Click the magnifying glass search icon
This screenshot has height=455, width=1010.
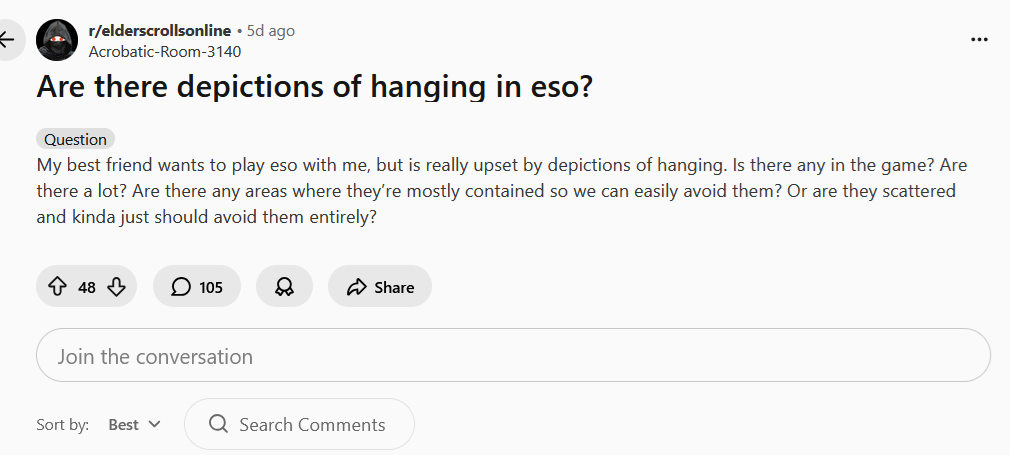pyautogui.click(x=218, y=424)
